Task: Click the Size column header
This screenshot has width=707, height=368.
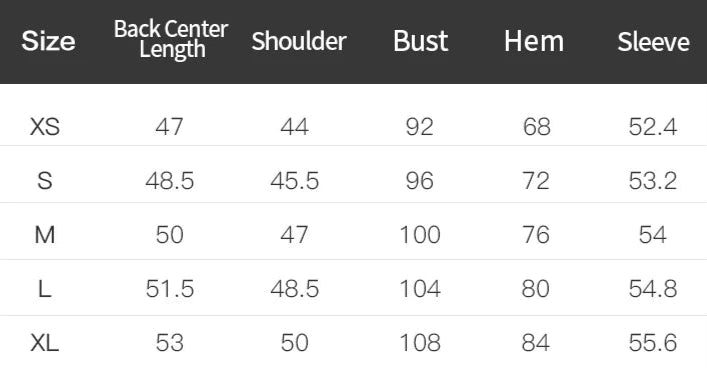Action: (48, 41)
